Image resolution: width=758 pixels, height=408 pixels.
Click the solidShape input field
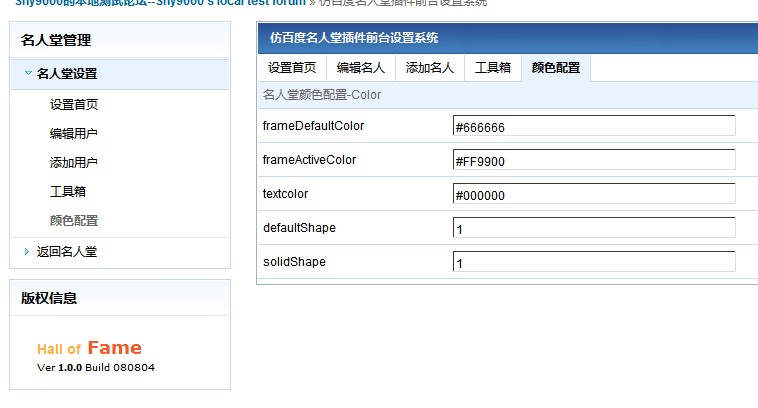(x=594, y=261)
